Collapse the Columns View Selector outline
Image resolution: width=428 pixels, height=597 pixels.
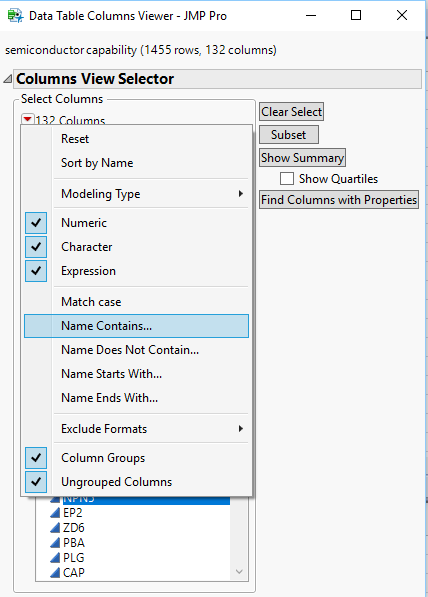8,79
